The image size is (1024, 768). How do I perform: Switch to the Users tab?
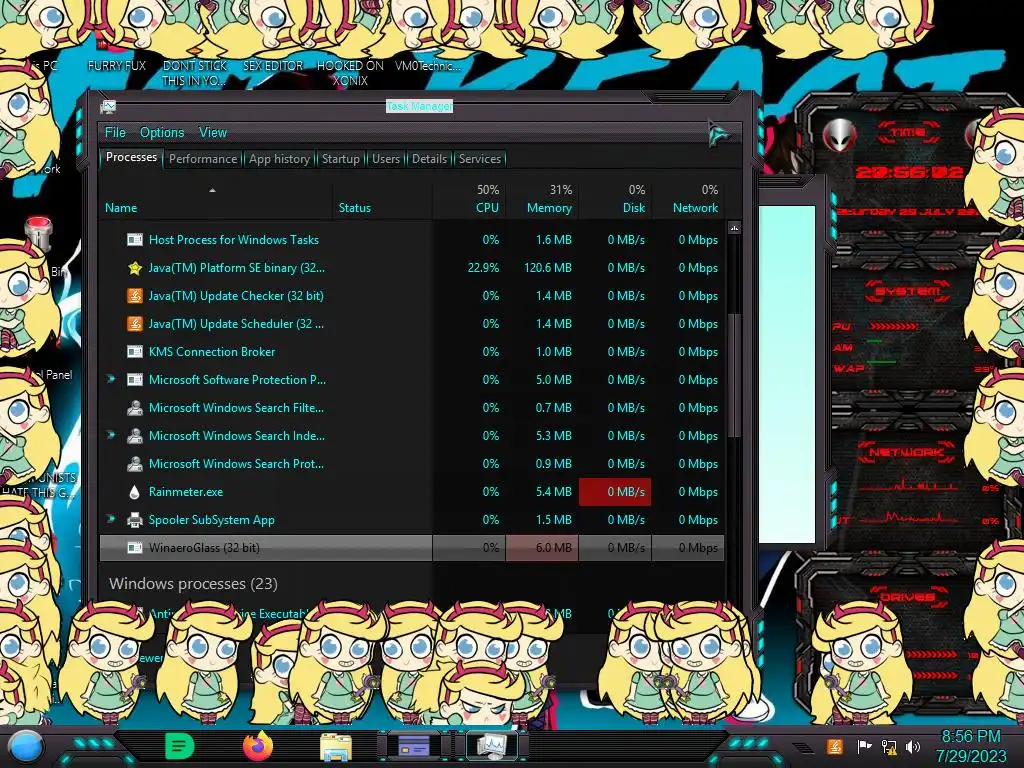pyautogui.click(x=386, y=159)
